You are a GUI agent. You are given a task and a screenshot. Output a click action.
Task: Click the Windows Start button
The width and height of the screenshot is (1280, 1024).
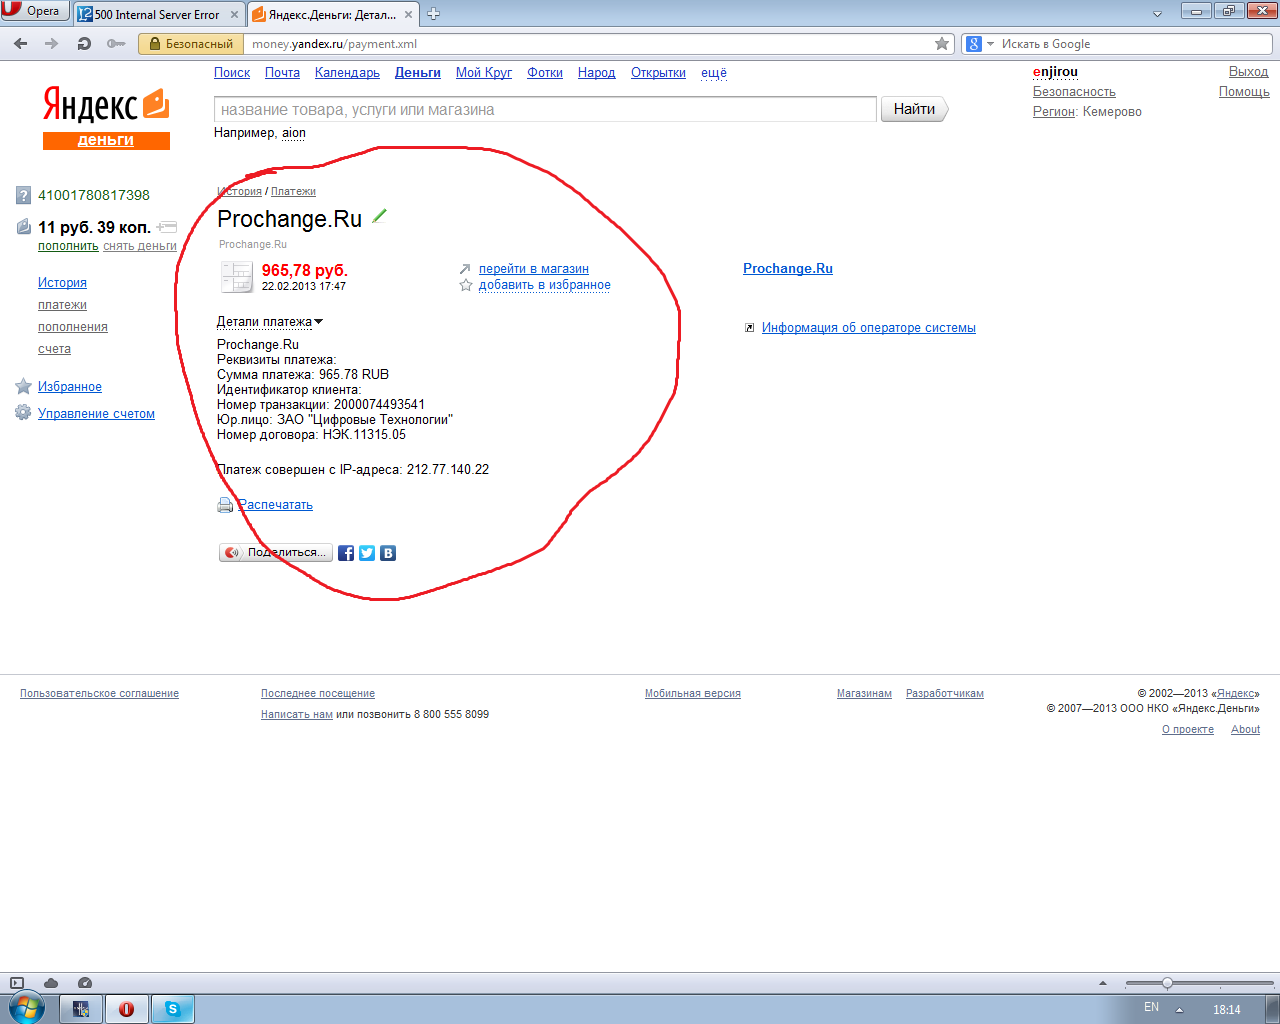25,1008
